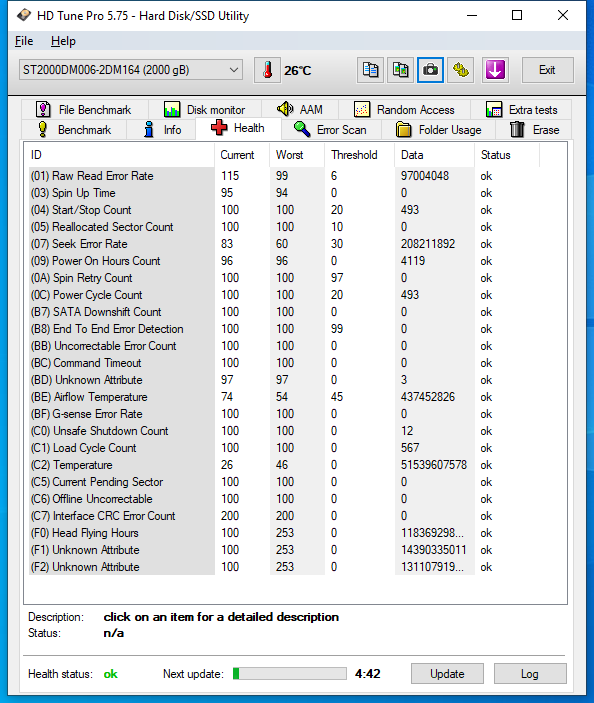Click the Worst column header

point(297,155)
